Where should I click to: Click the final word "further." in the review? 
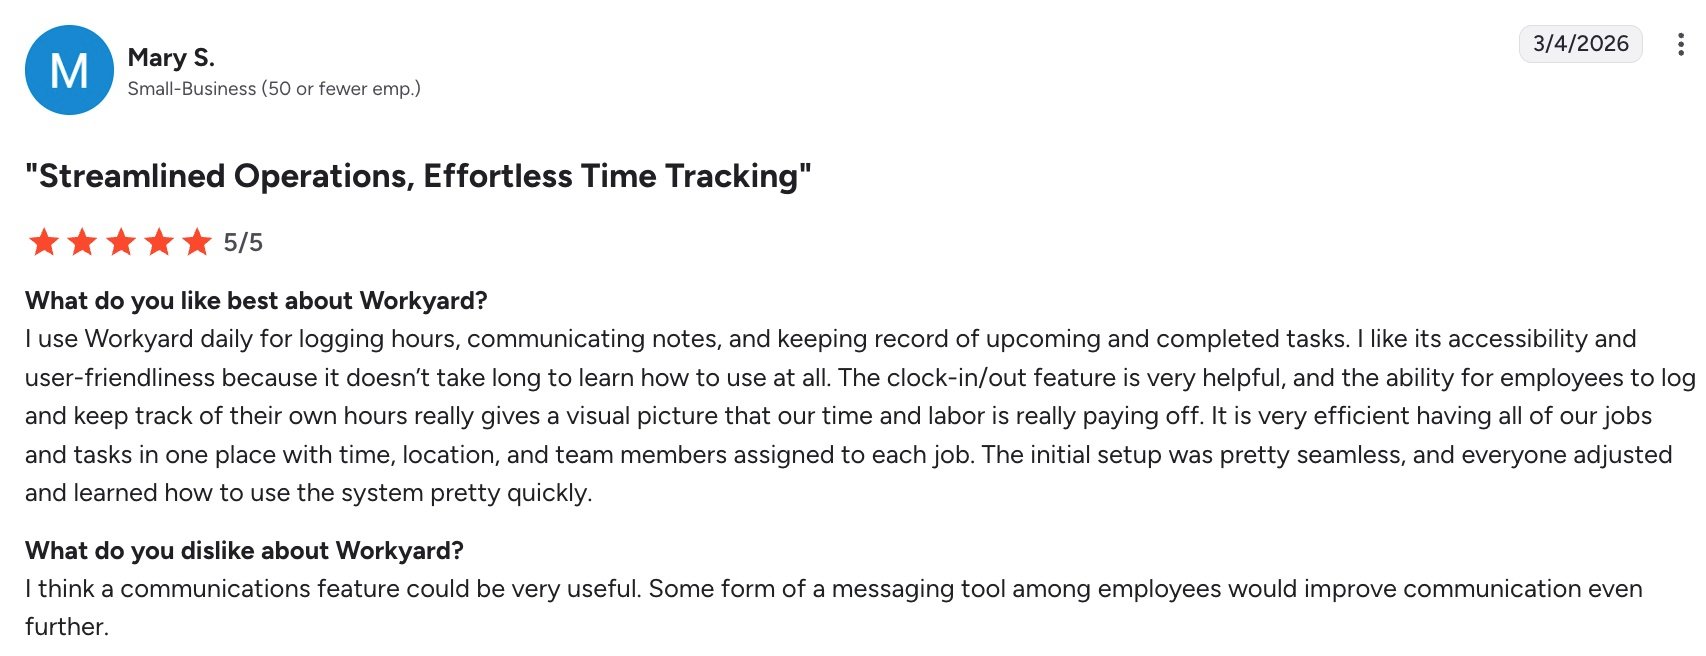(67, 627)
